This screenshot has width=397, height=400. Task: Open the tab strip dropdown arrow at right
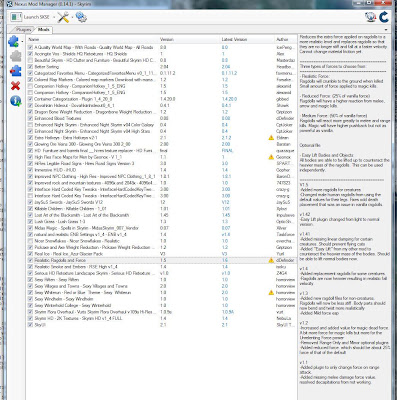click(386, 30)
